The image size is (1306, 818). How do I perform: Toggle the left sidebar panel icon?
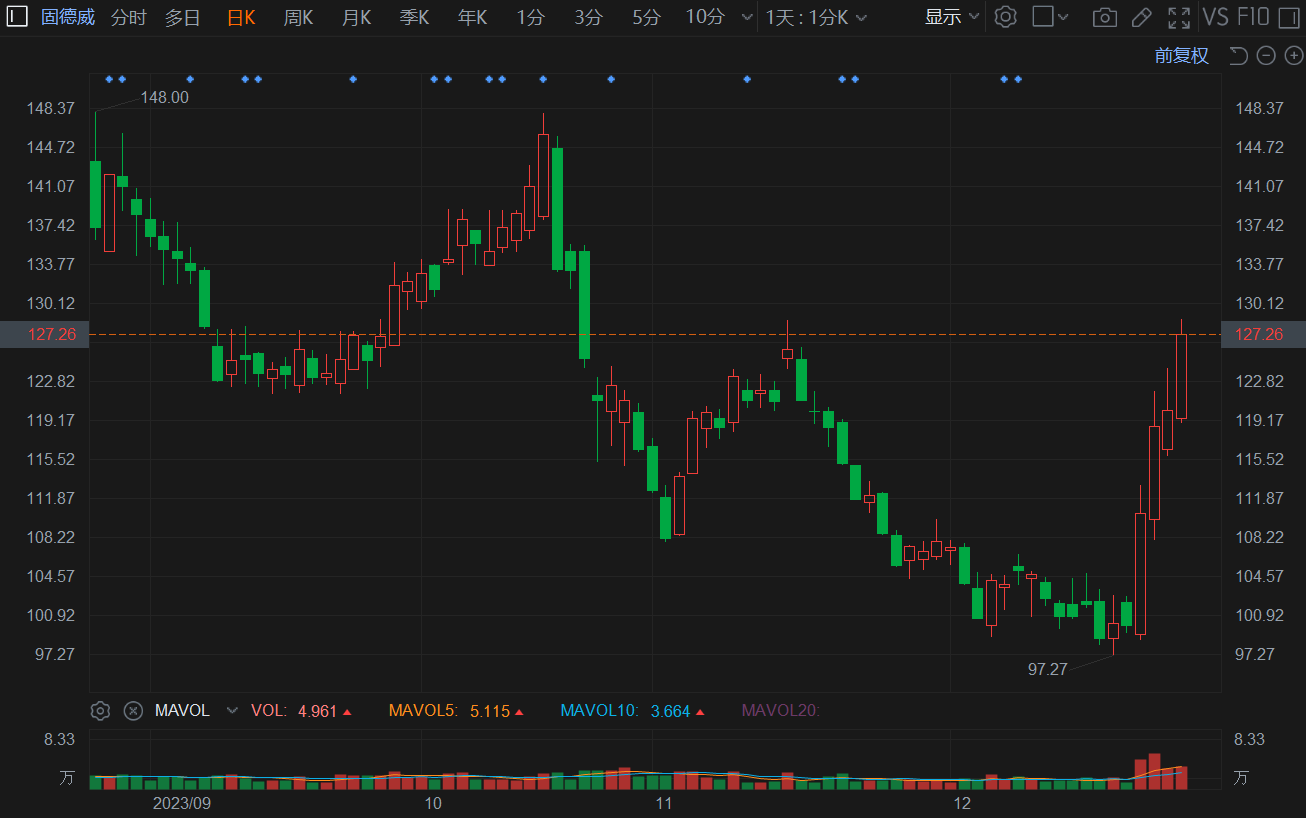point(17,17)
